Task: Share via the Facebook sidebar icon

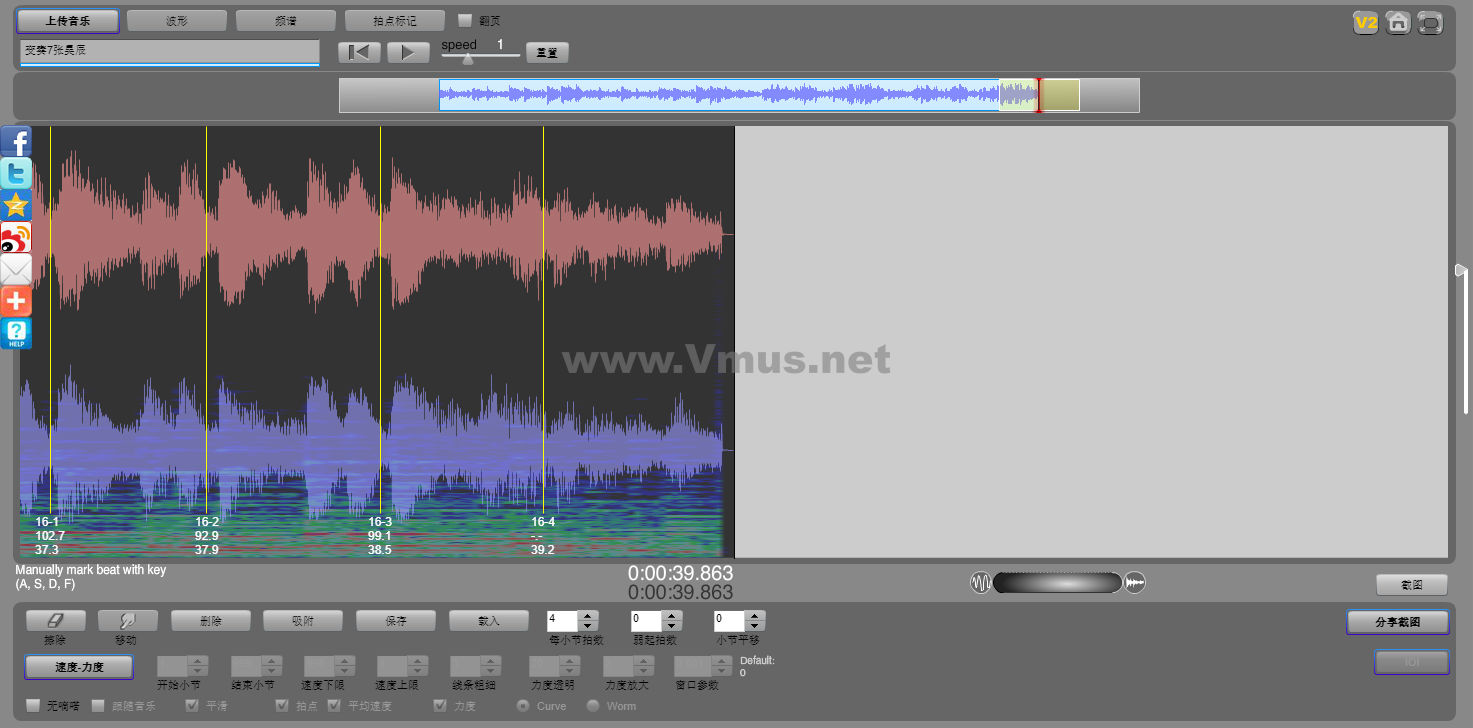Action: [16, 141]
